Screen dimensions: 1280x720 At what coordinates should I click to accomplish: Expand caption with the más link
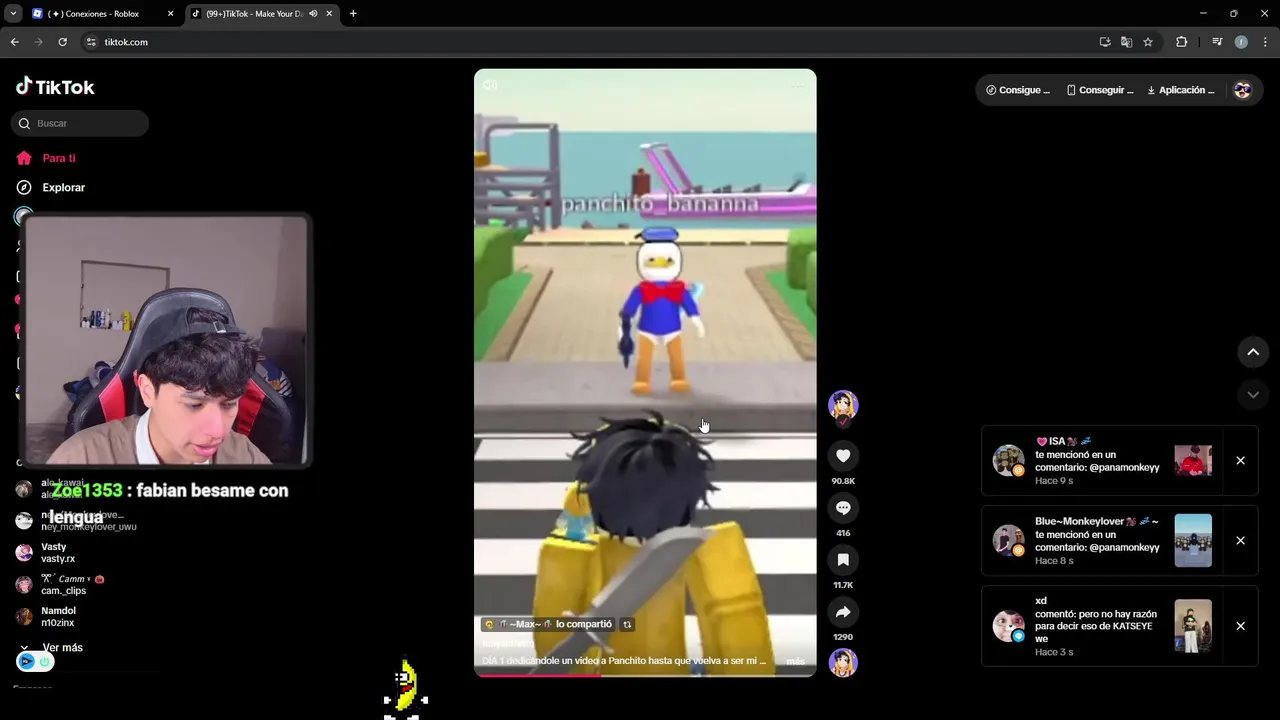coord(795,661)
